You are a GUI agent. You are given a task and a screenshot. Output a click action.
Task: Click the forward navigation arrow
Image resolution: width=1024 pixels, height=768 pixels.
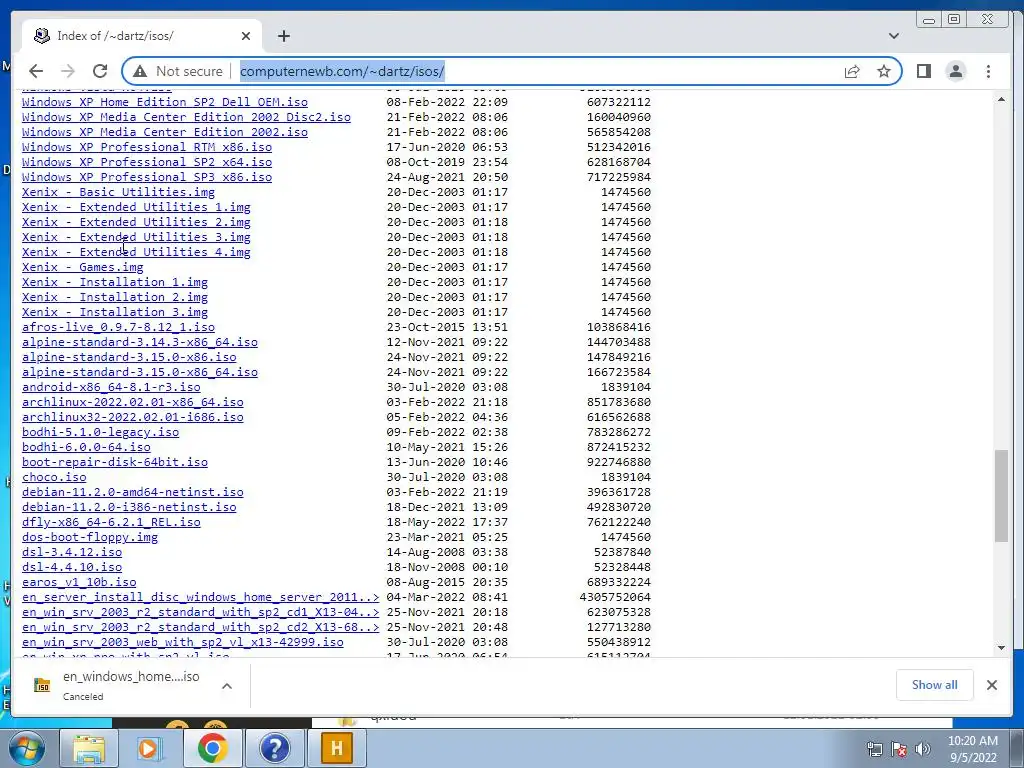(x=68, y=71)
